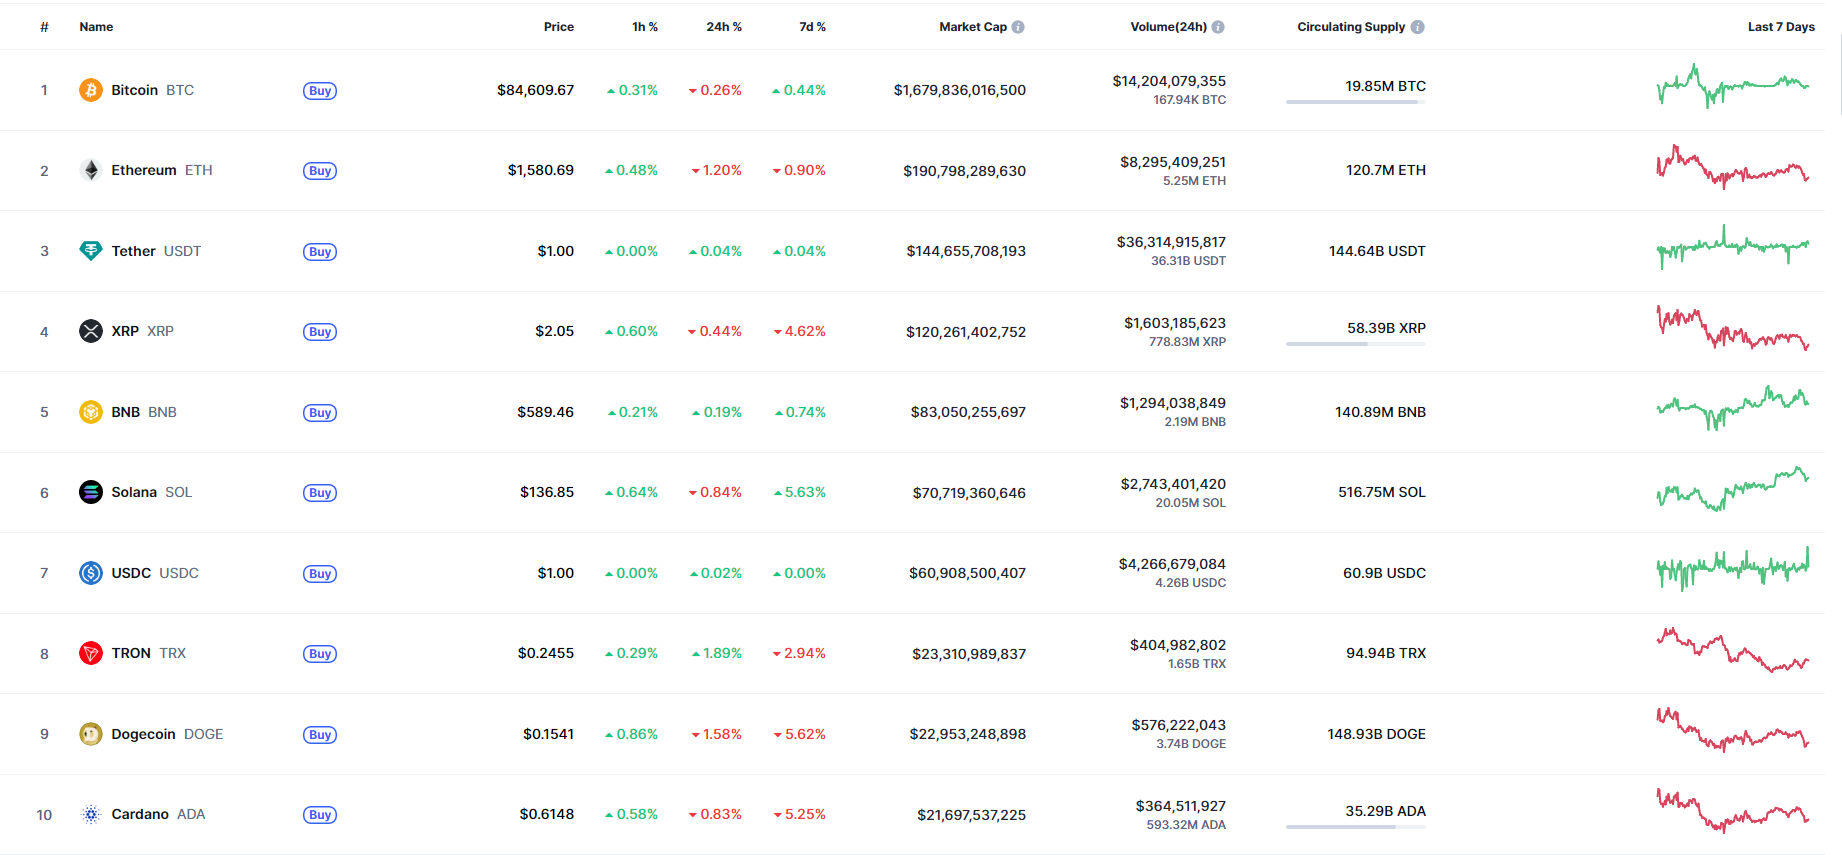Click Ethereum volume $8,295,409,251

pos(1173,162)
